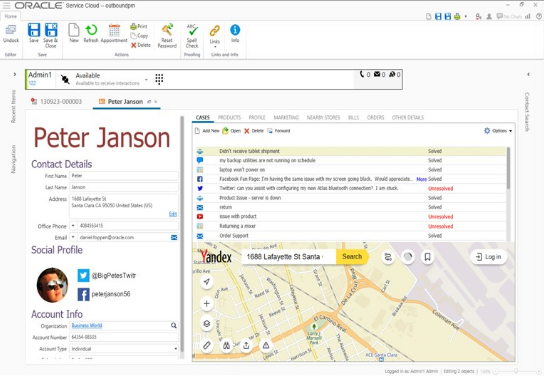The width and height of the screenshot is (544, 376).
Task: Refresh the contact workspace
Action: (91, 33)
